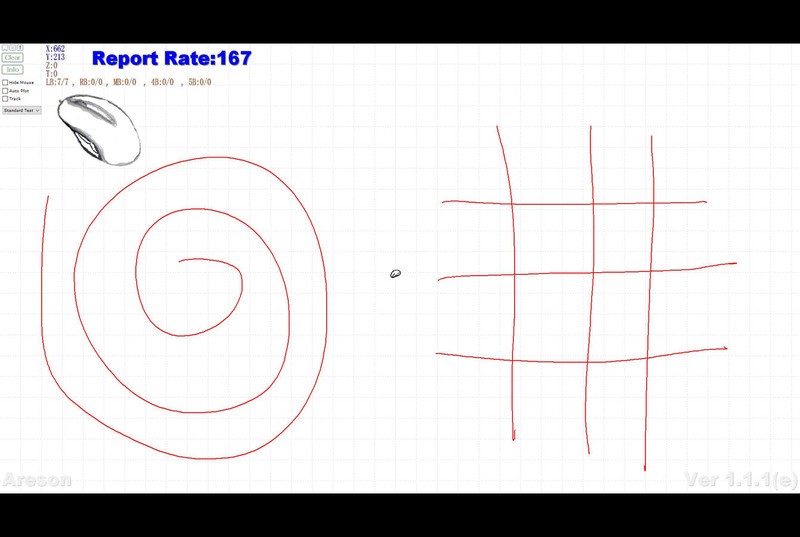Expand the Standard Test dropdown
This screenshot has width=800, height=537.
(21, 110)
